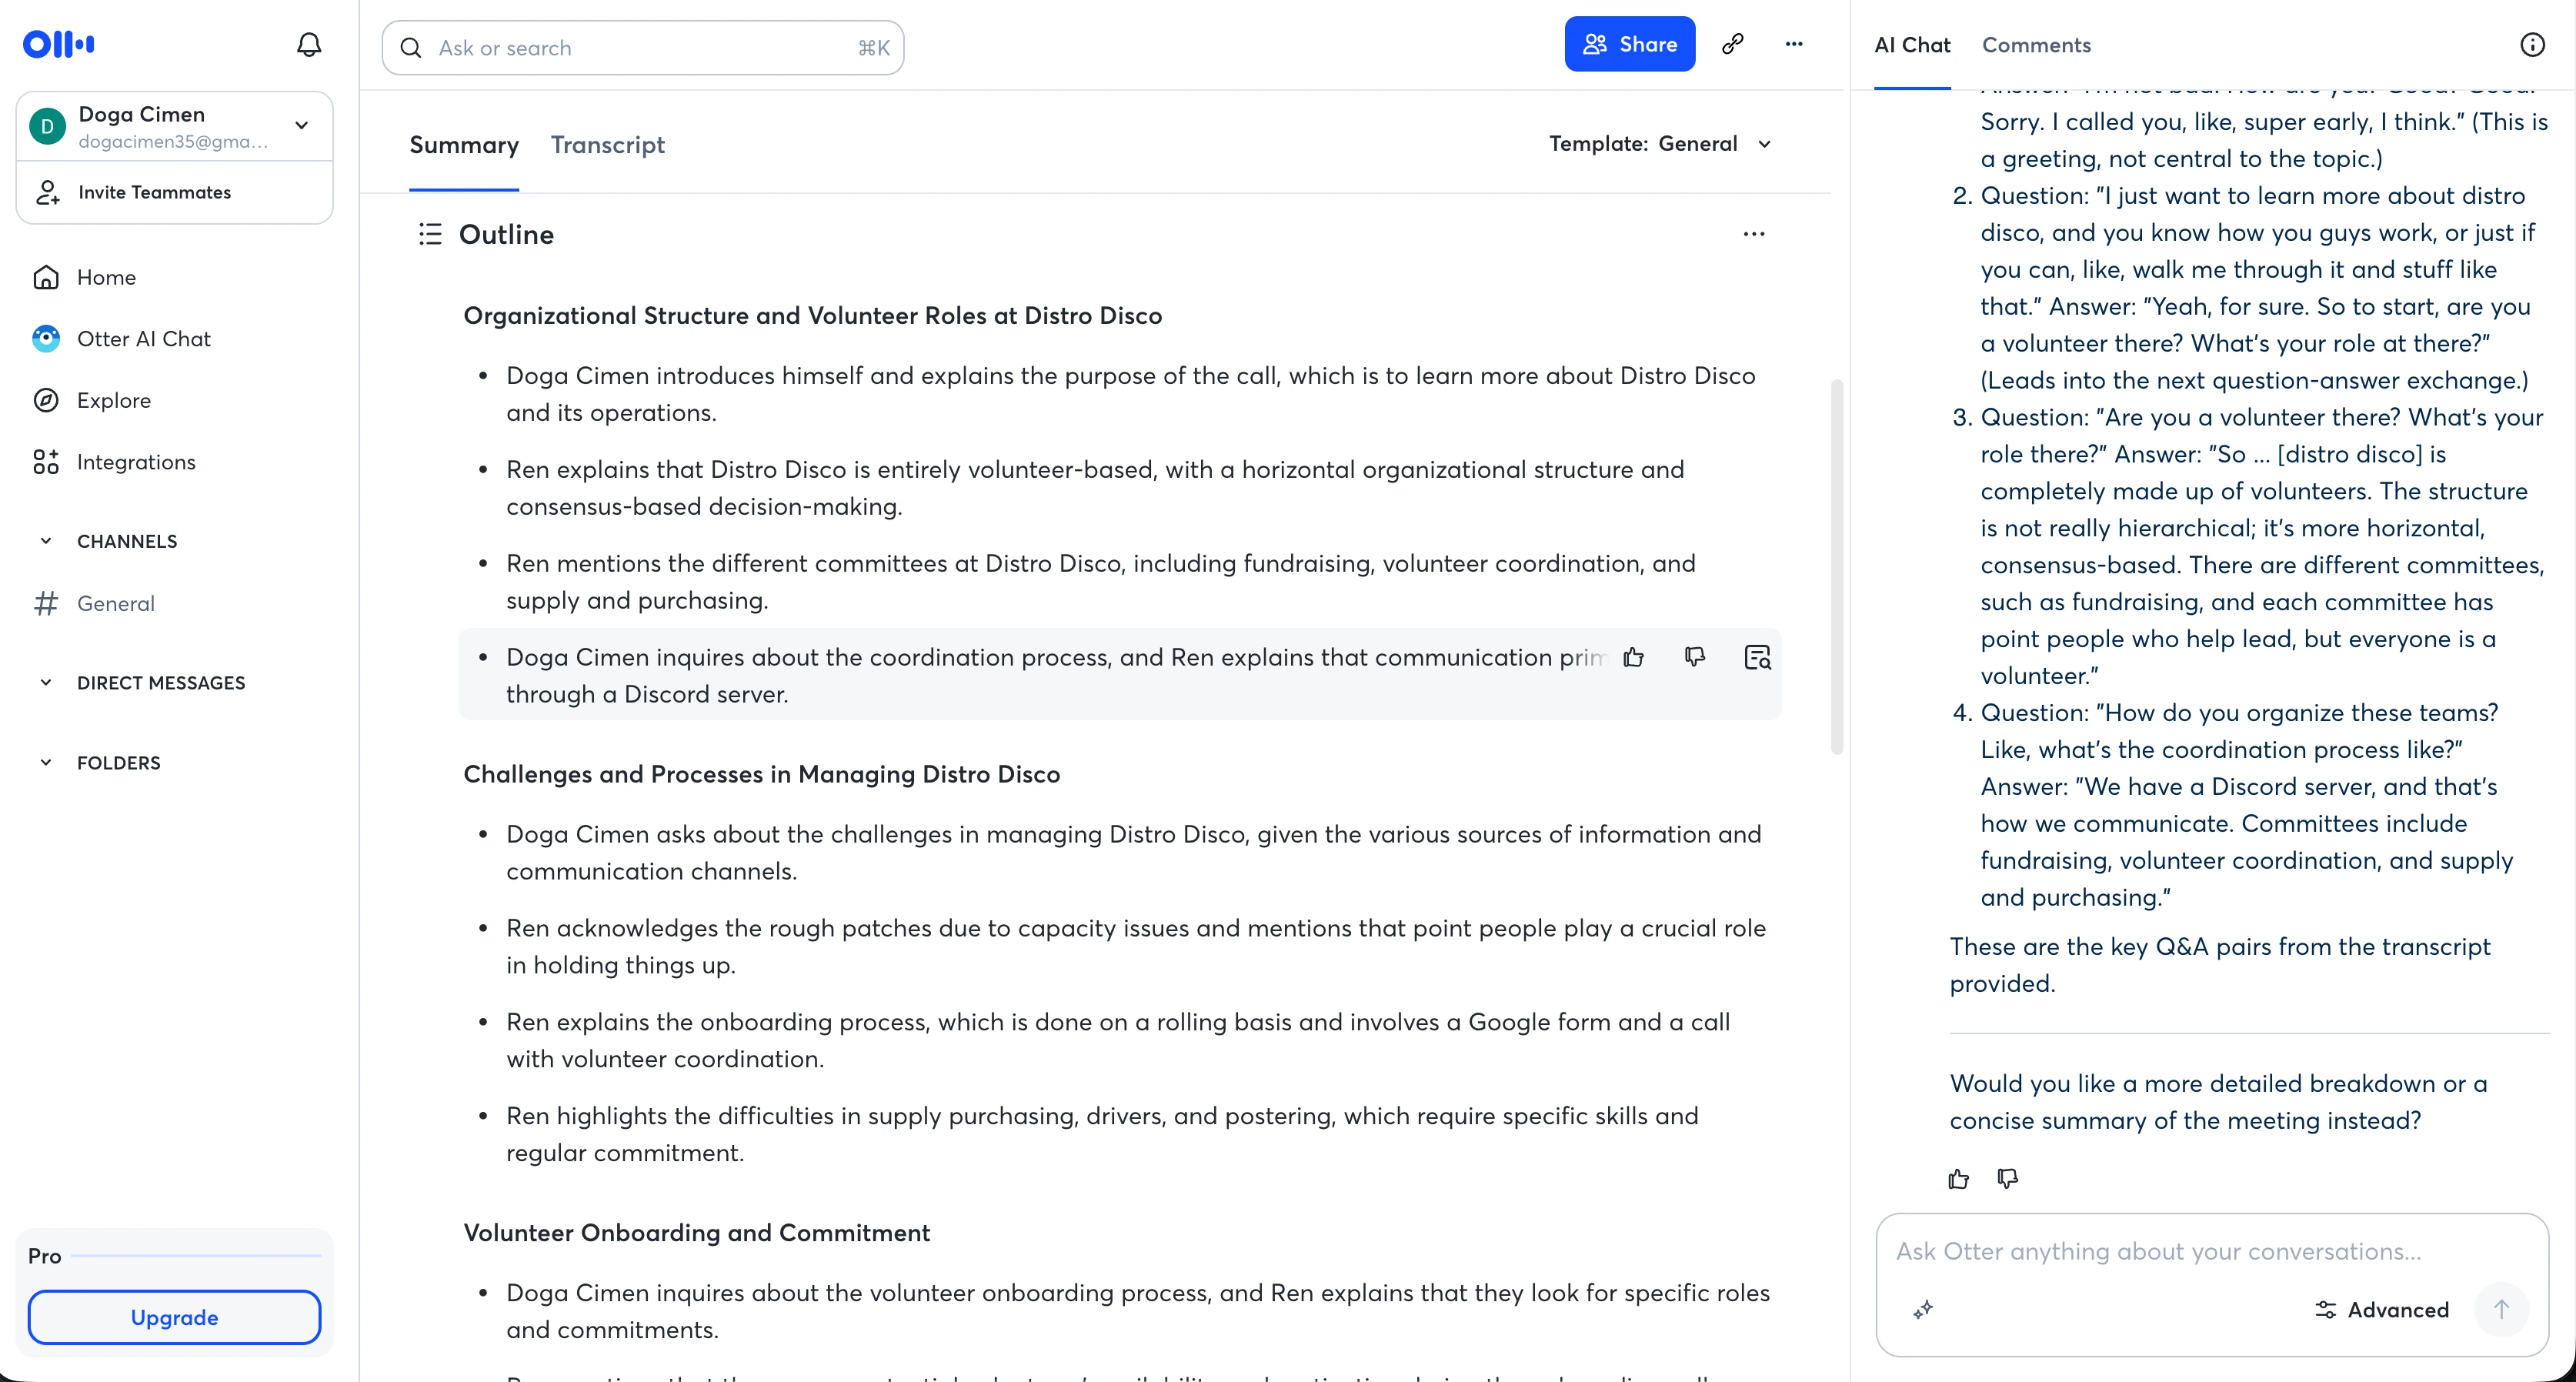Screen dimensions: 2576x1382
Task: Select the AI Chat tab
Action: (x=1912, y=45)
